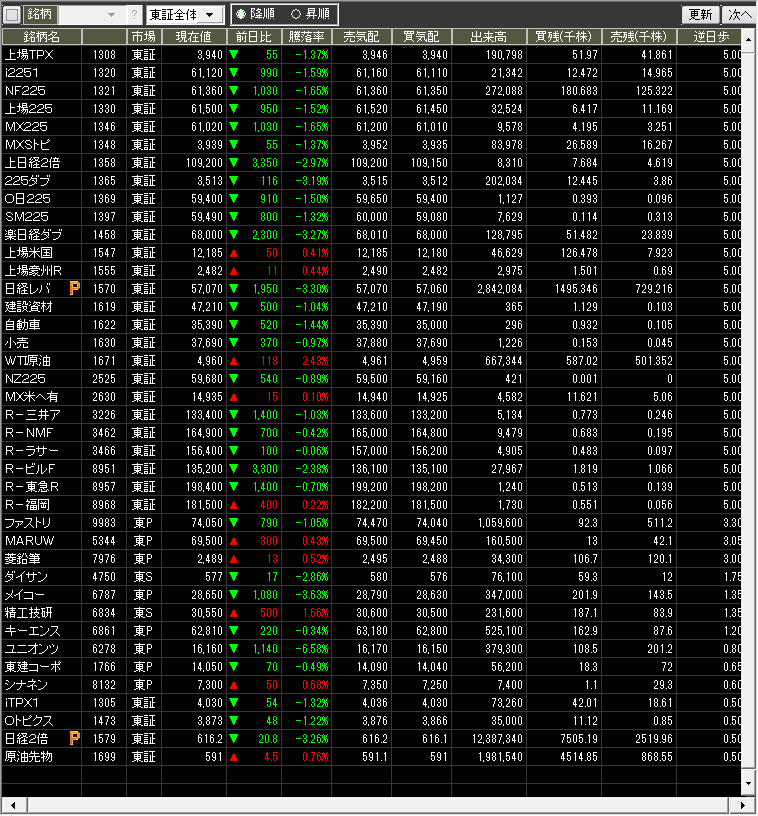Click the red up arrow in 精工技研 row
Viewport: 758px width, 816px height.
click(x=234, y=612)
